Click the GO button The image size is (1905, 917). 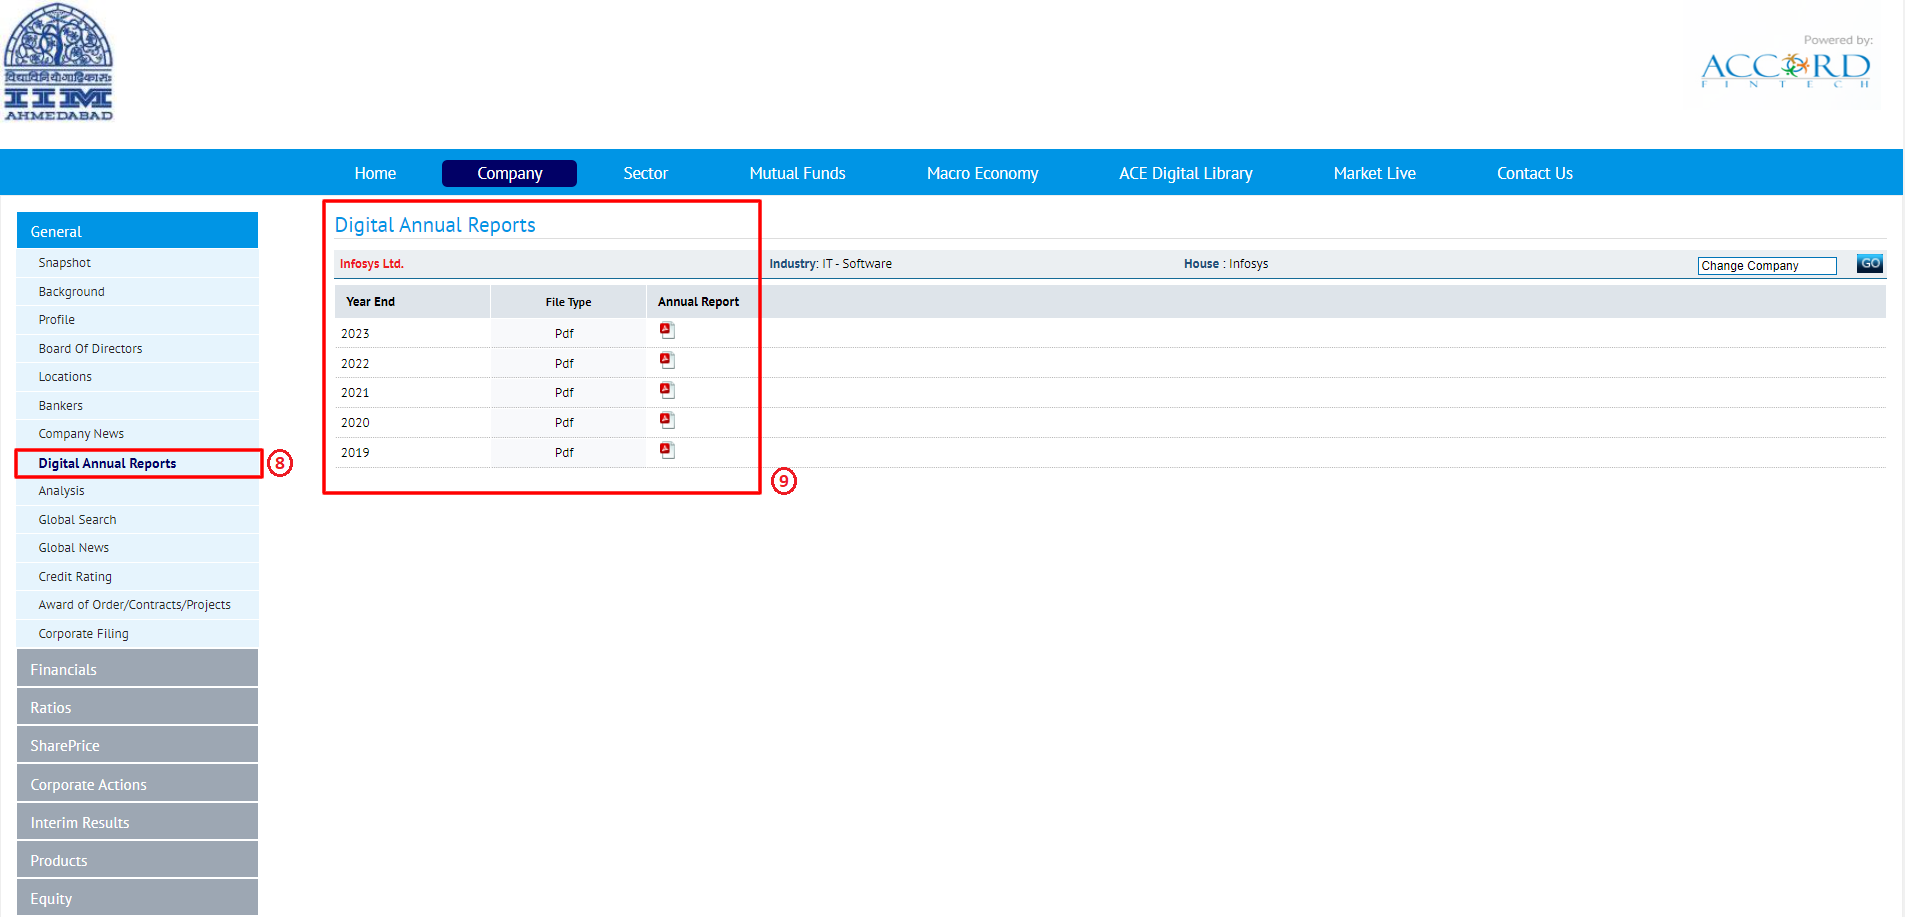click(x=1870, y=263)
